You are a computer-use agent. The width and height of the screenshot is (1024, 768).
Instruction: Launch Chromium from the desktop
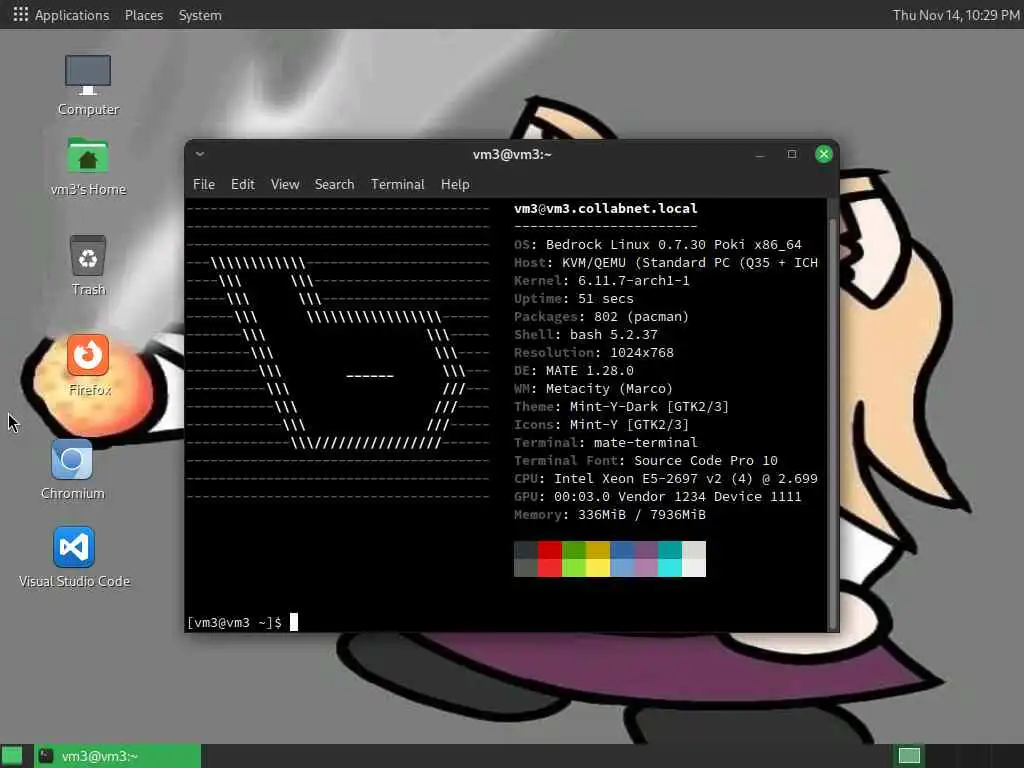[x=72, y=460]
